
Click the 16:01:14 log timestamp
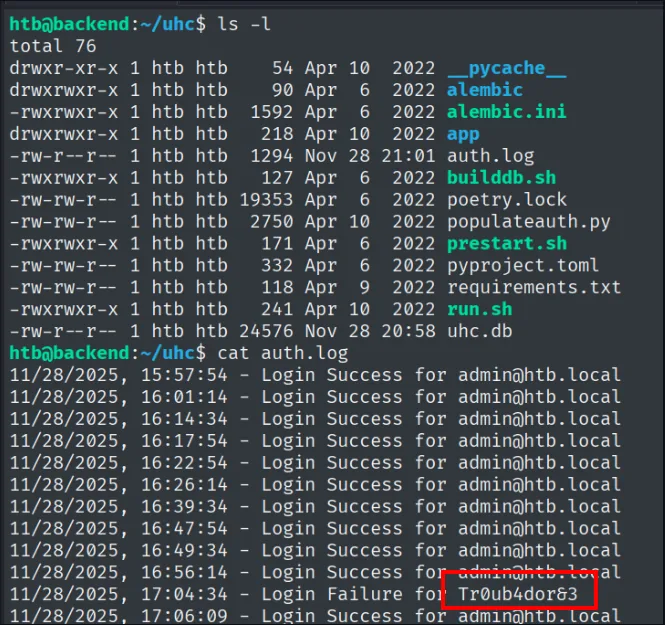184,397
